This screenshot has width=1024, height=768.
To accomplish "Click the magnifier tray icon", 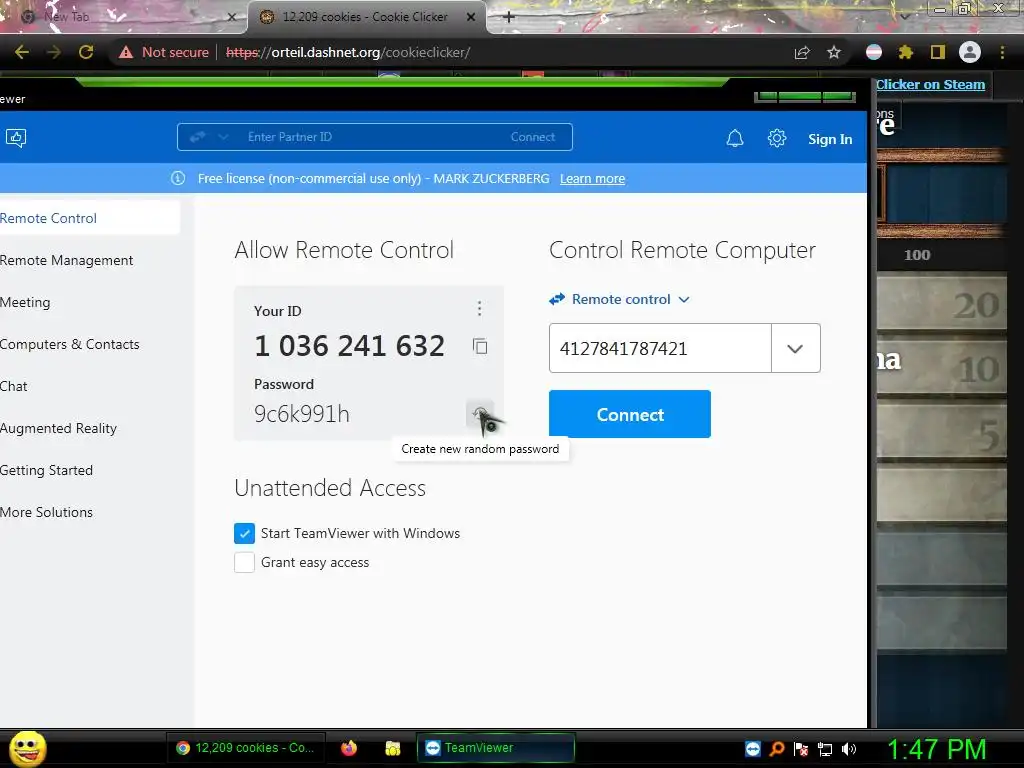I will (x=776, y=749).
